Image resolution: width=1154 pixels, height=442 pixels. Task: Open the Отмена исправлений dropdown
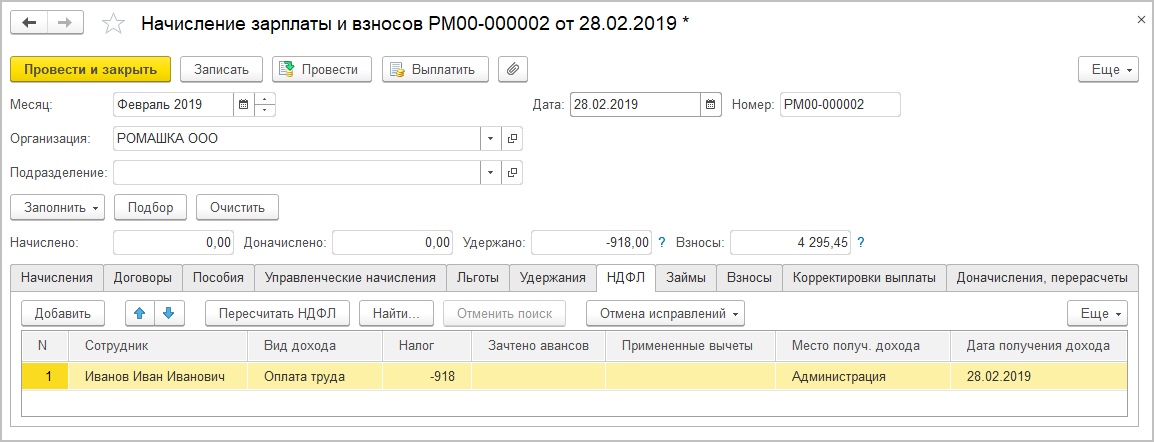[665, 313]
